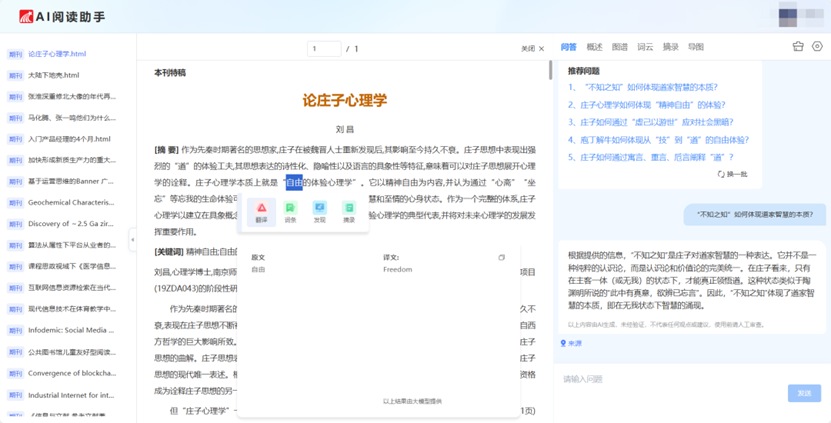Open file 现代信息技术在体育教学中...
This screenshot has width=831, height=423.
(x=72, y=309)
